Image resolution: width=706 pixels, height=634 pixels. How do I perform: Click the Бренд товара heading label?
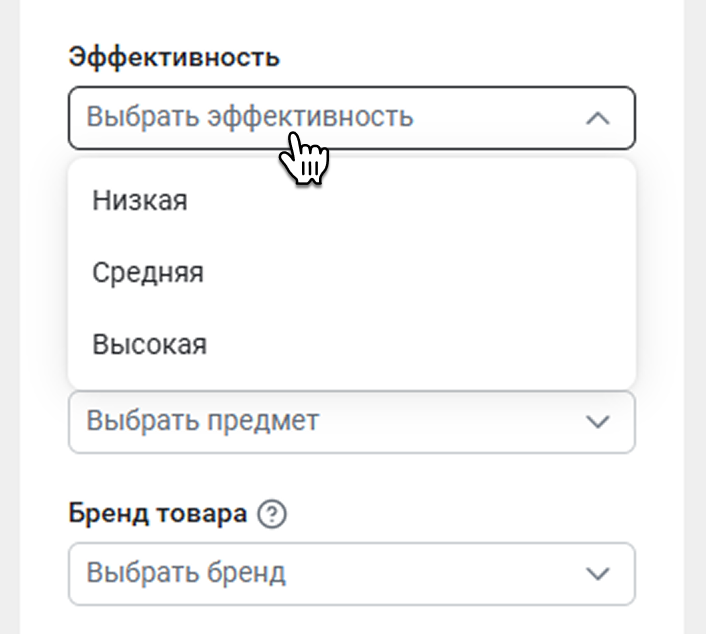point(158,513)
